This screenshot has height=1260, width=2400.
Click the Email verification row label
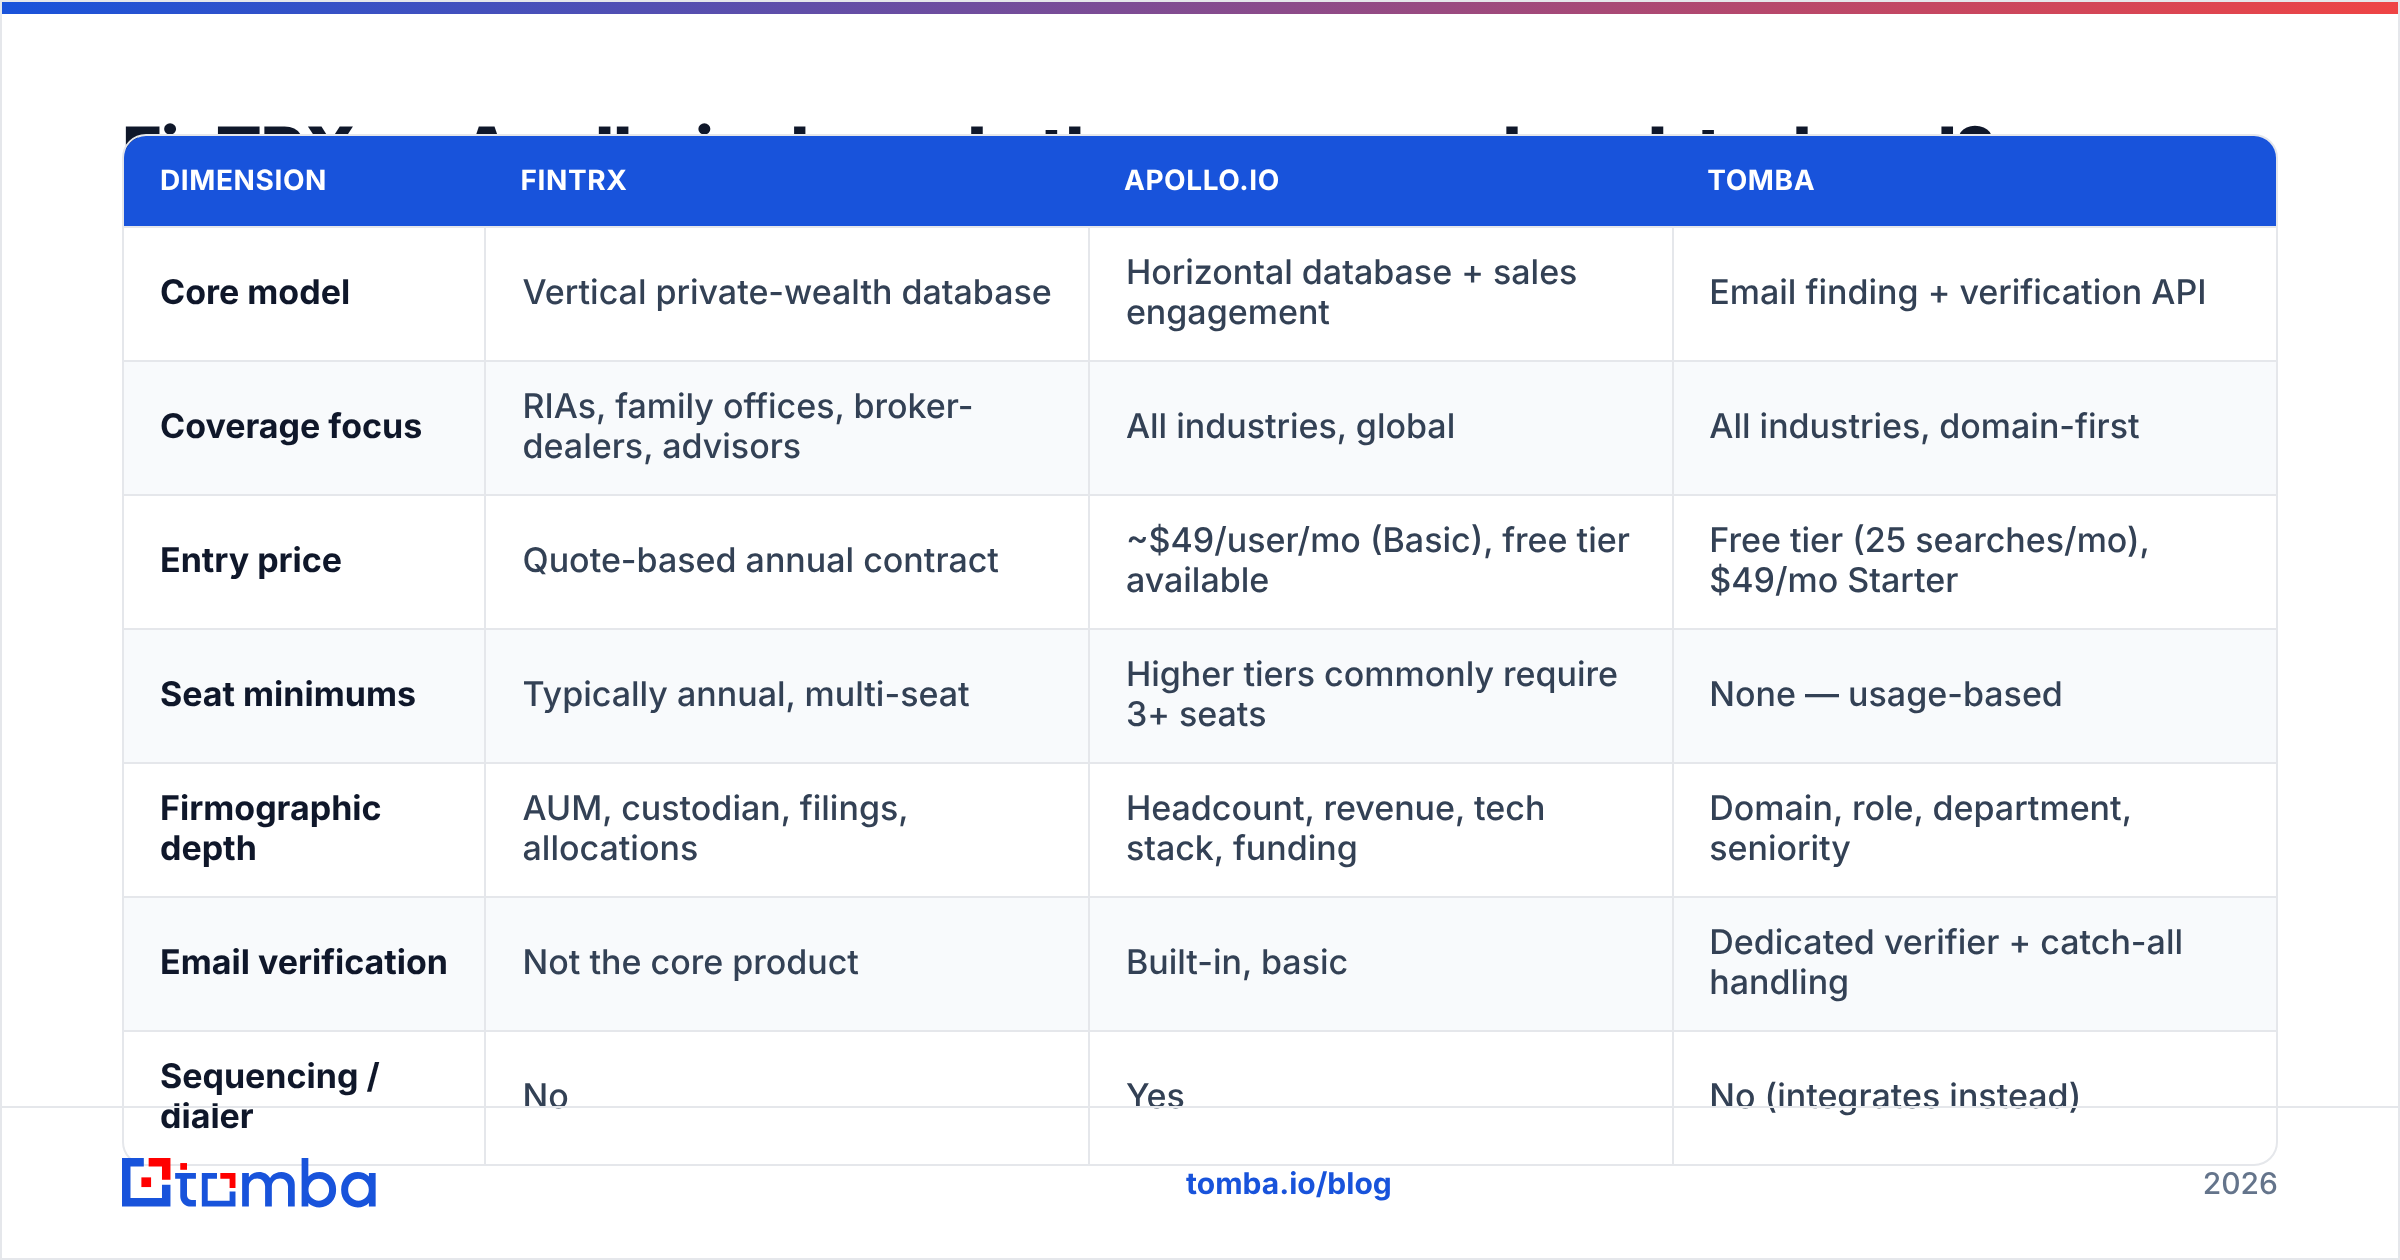point(304,962)
